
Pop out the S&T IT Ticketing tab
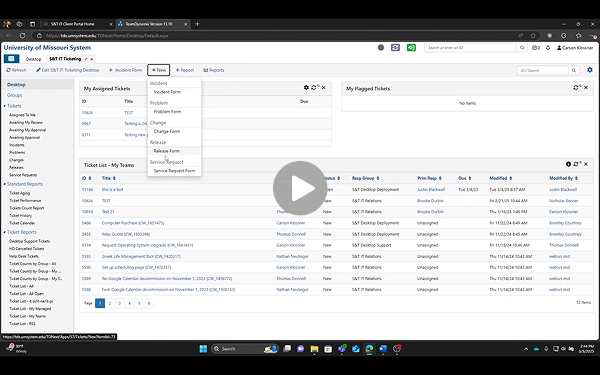click(86, 59)
